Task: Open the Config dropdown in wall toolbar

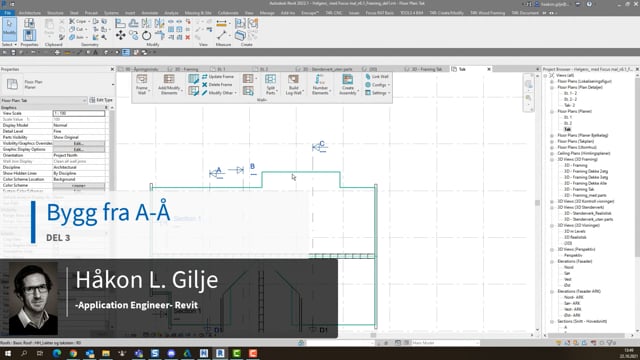Action: [x=378, y=84]
